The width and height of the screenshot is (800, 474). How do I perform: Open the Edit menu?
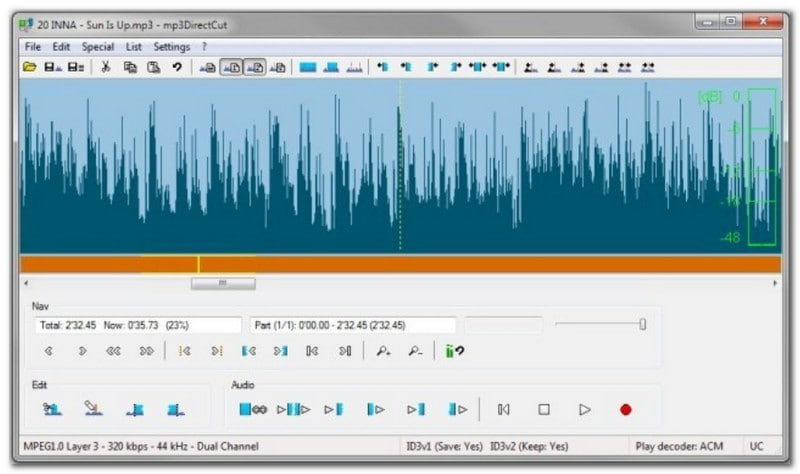[61, 46]
